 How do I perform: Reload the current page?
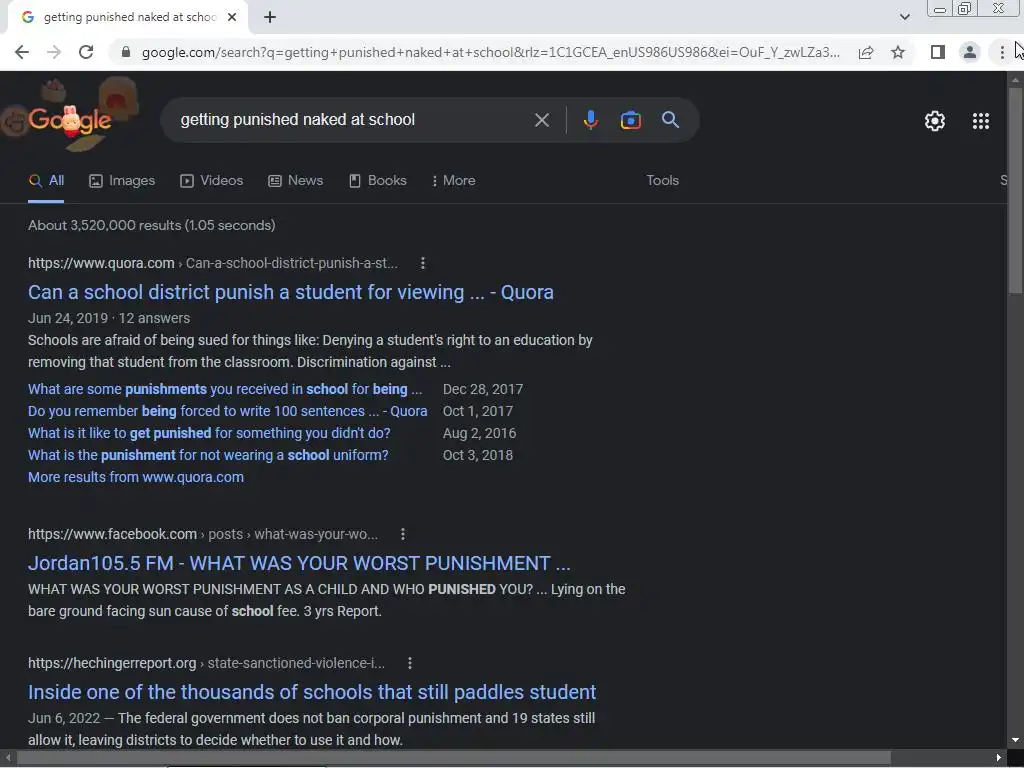coord(86,52)
